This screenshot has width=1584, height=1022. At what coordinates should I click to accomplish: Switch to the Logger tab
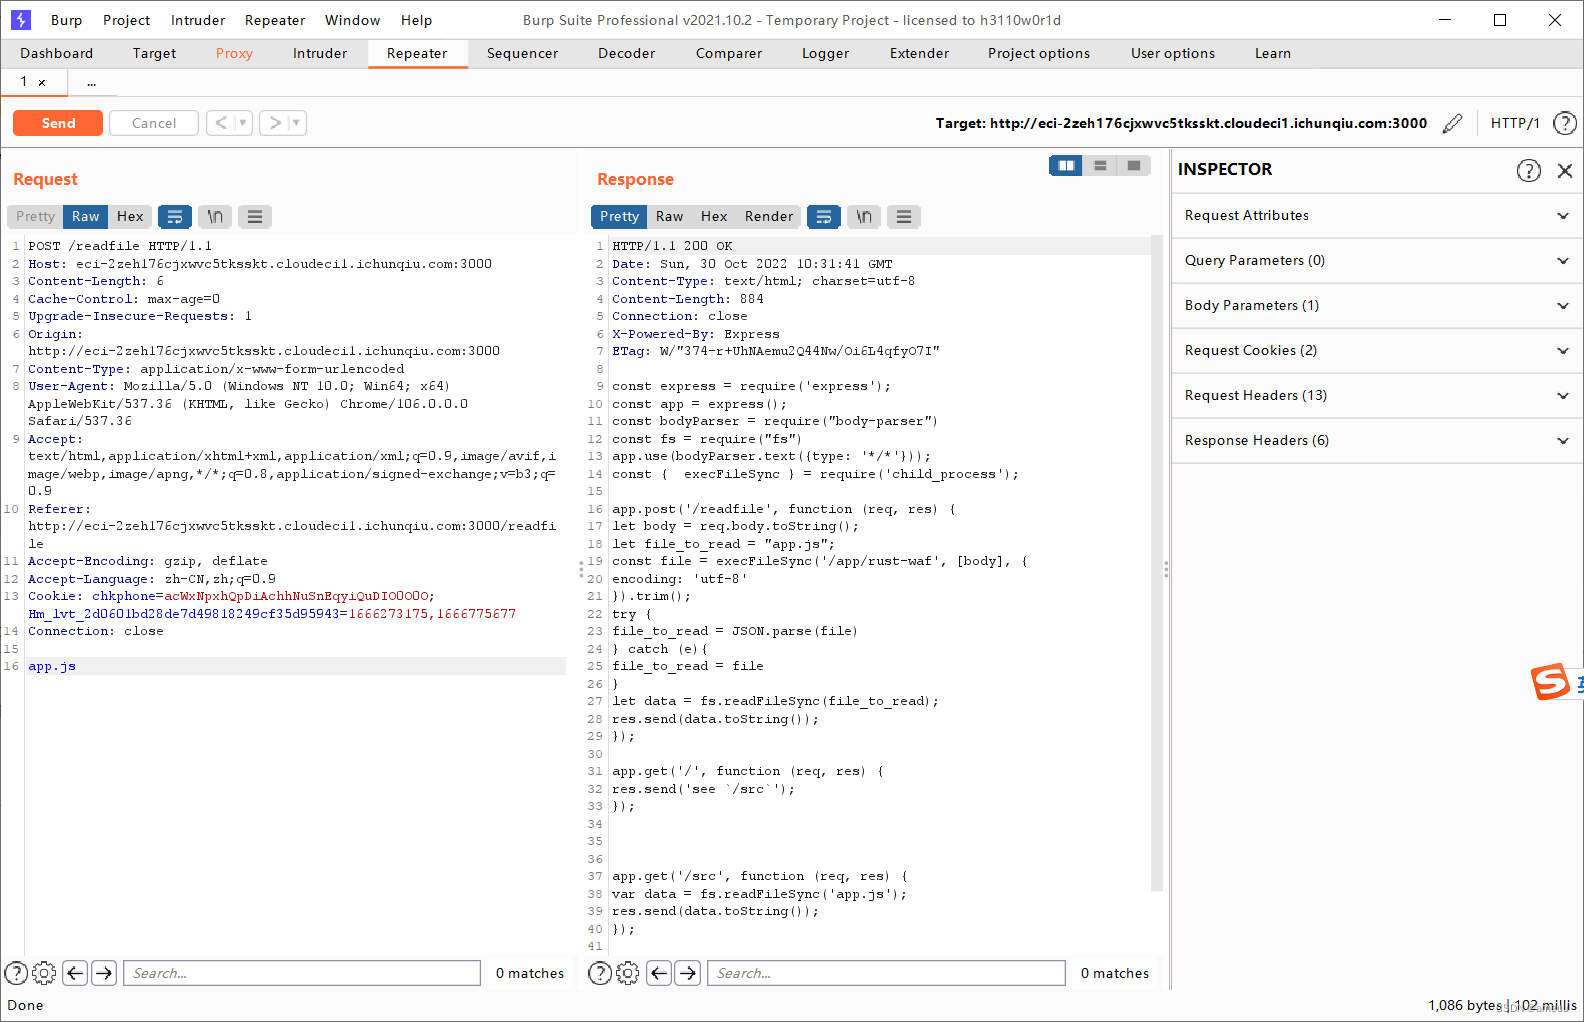(826, 54)
